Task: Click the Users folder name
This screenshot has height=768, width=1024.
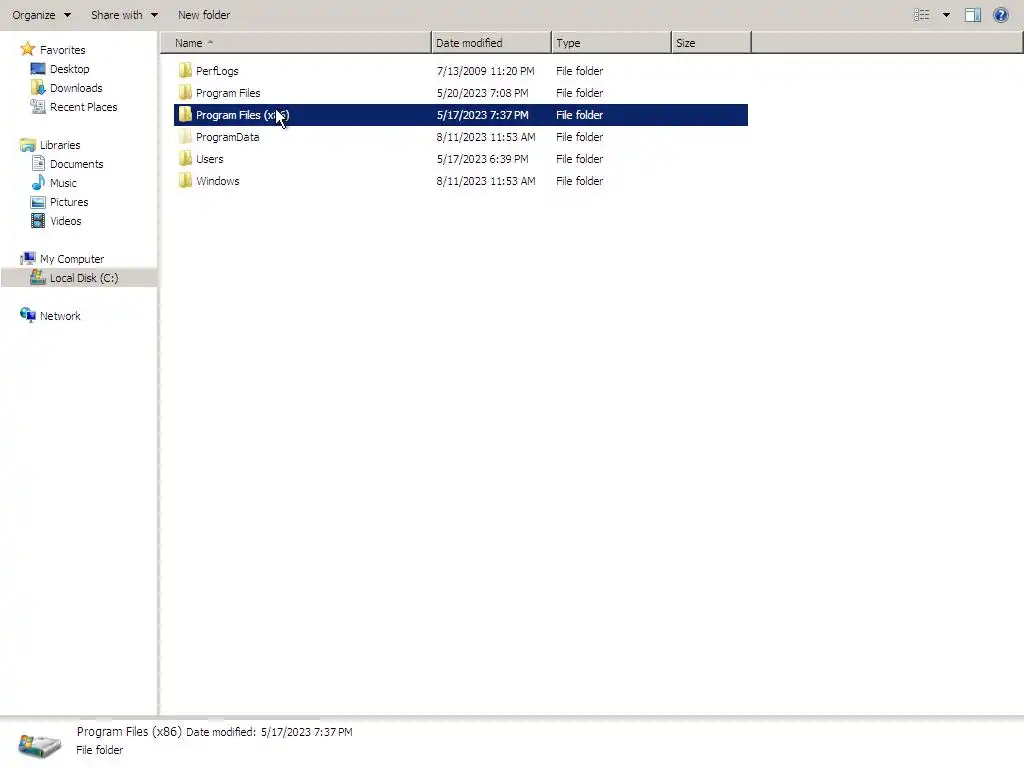Action: tap(210, 159)
